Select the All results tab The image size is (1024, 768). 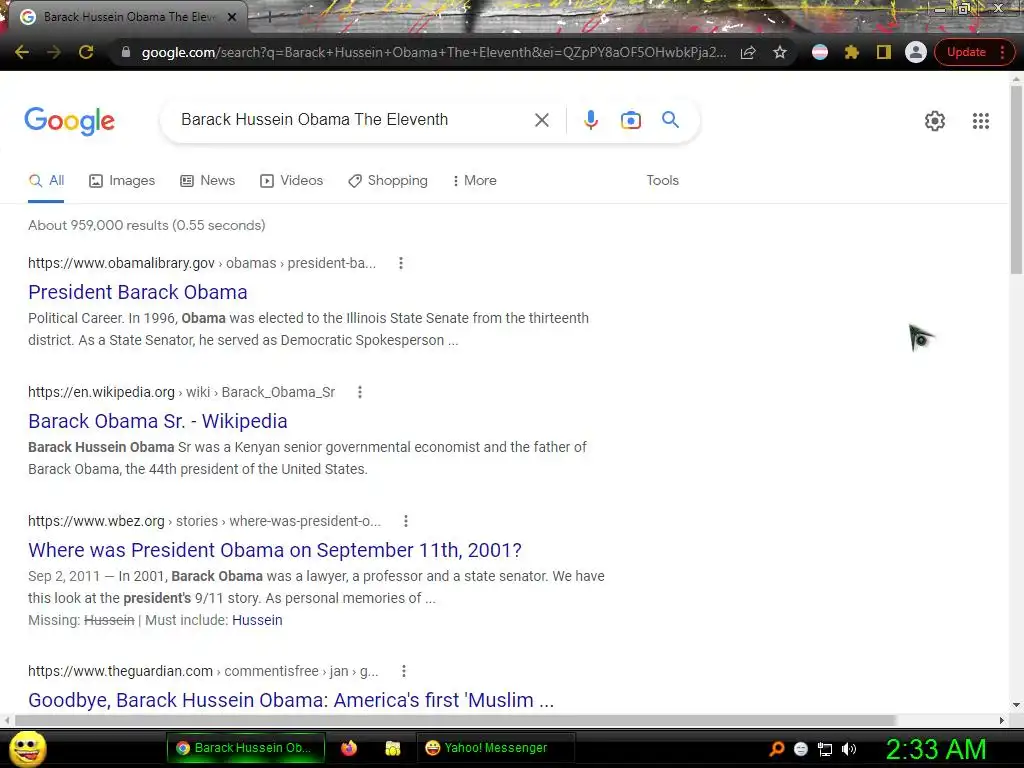click(46, 180)
